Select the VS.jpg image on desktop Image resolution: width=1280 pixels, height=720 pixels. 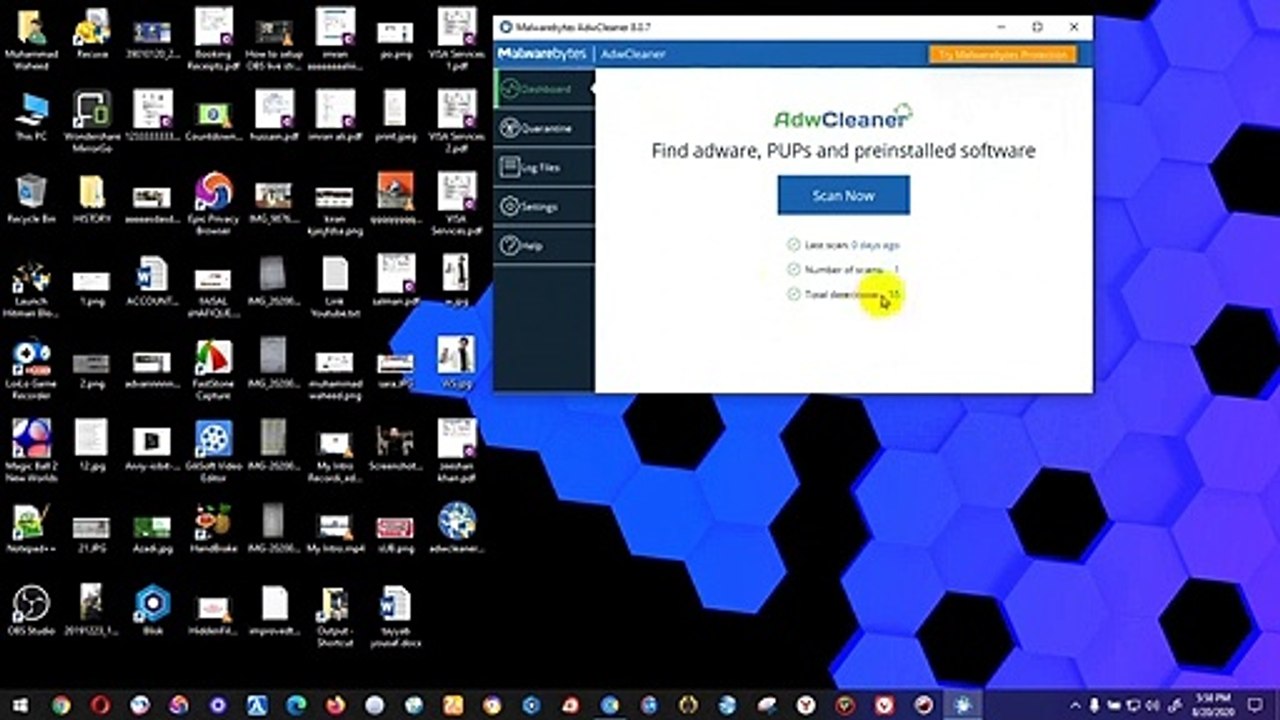pos(456,362)
